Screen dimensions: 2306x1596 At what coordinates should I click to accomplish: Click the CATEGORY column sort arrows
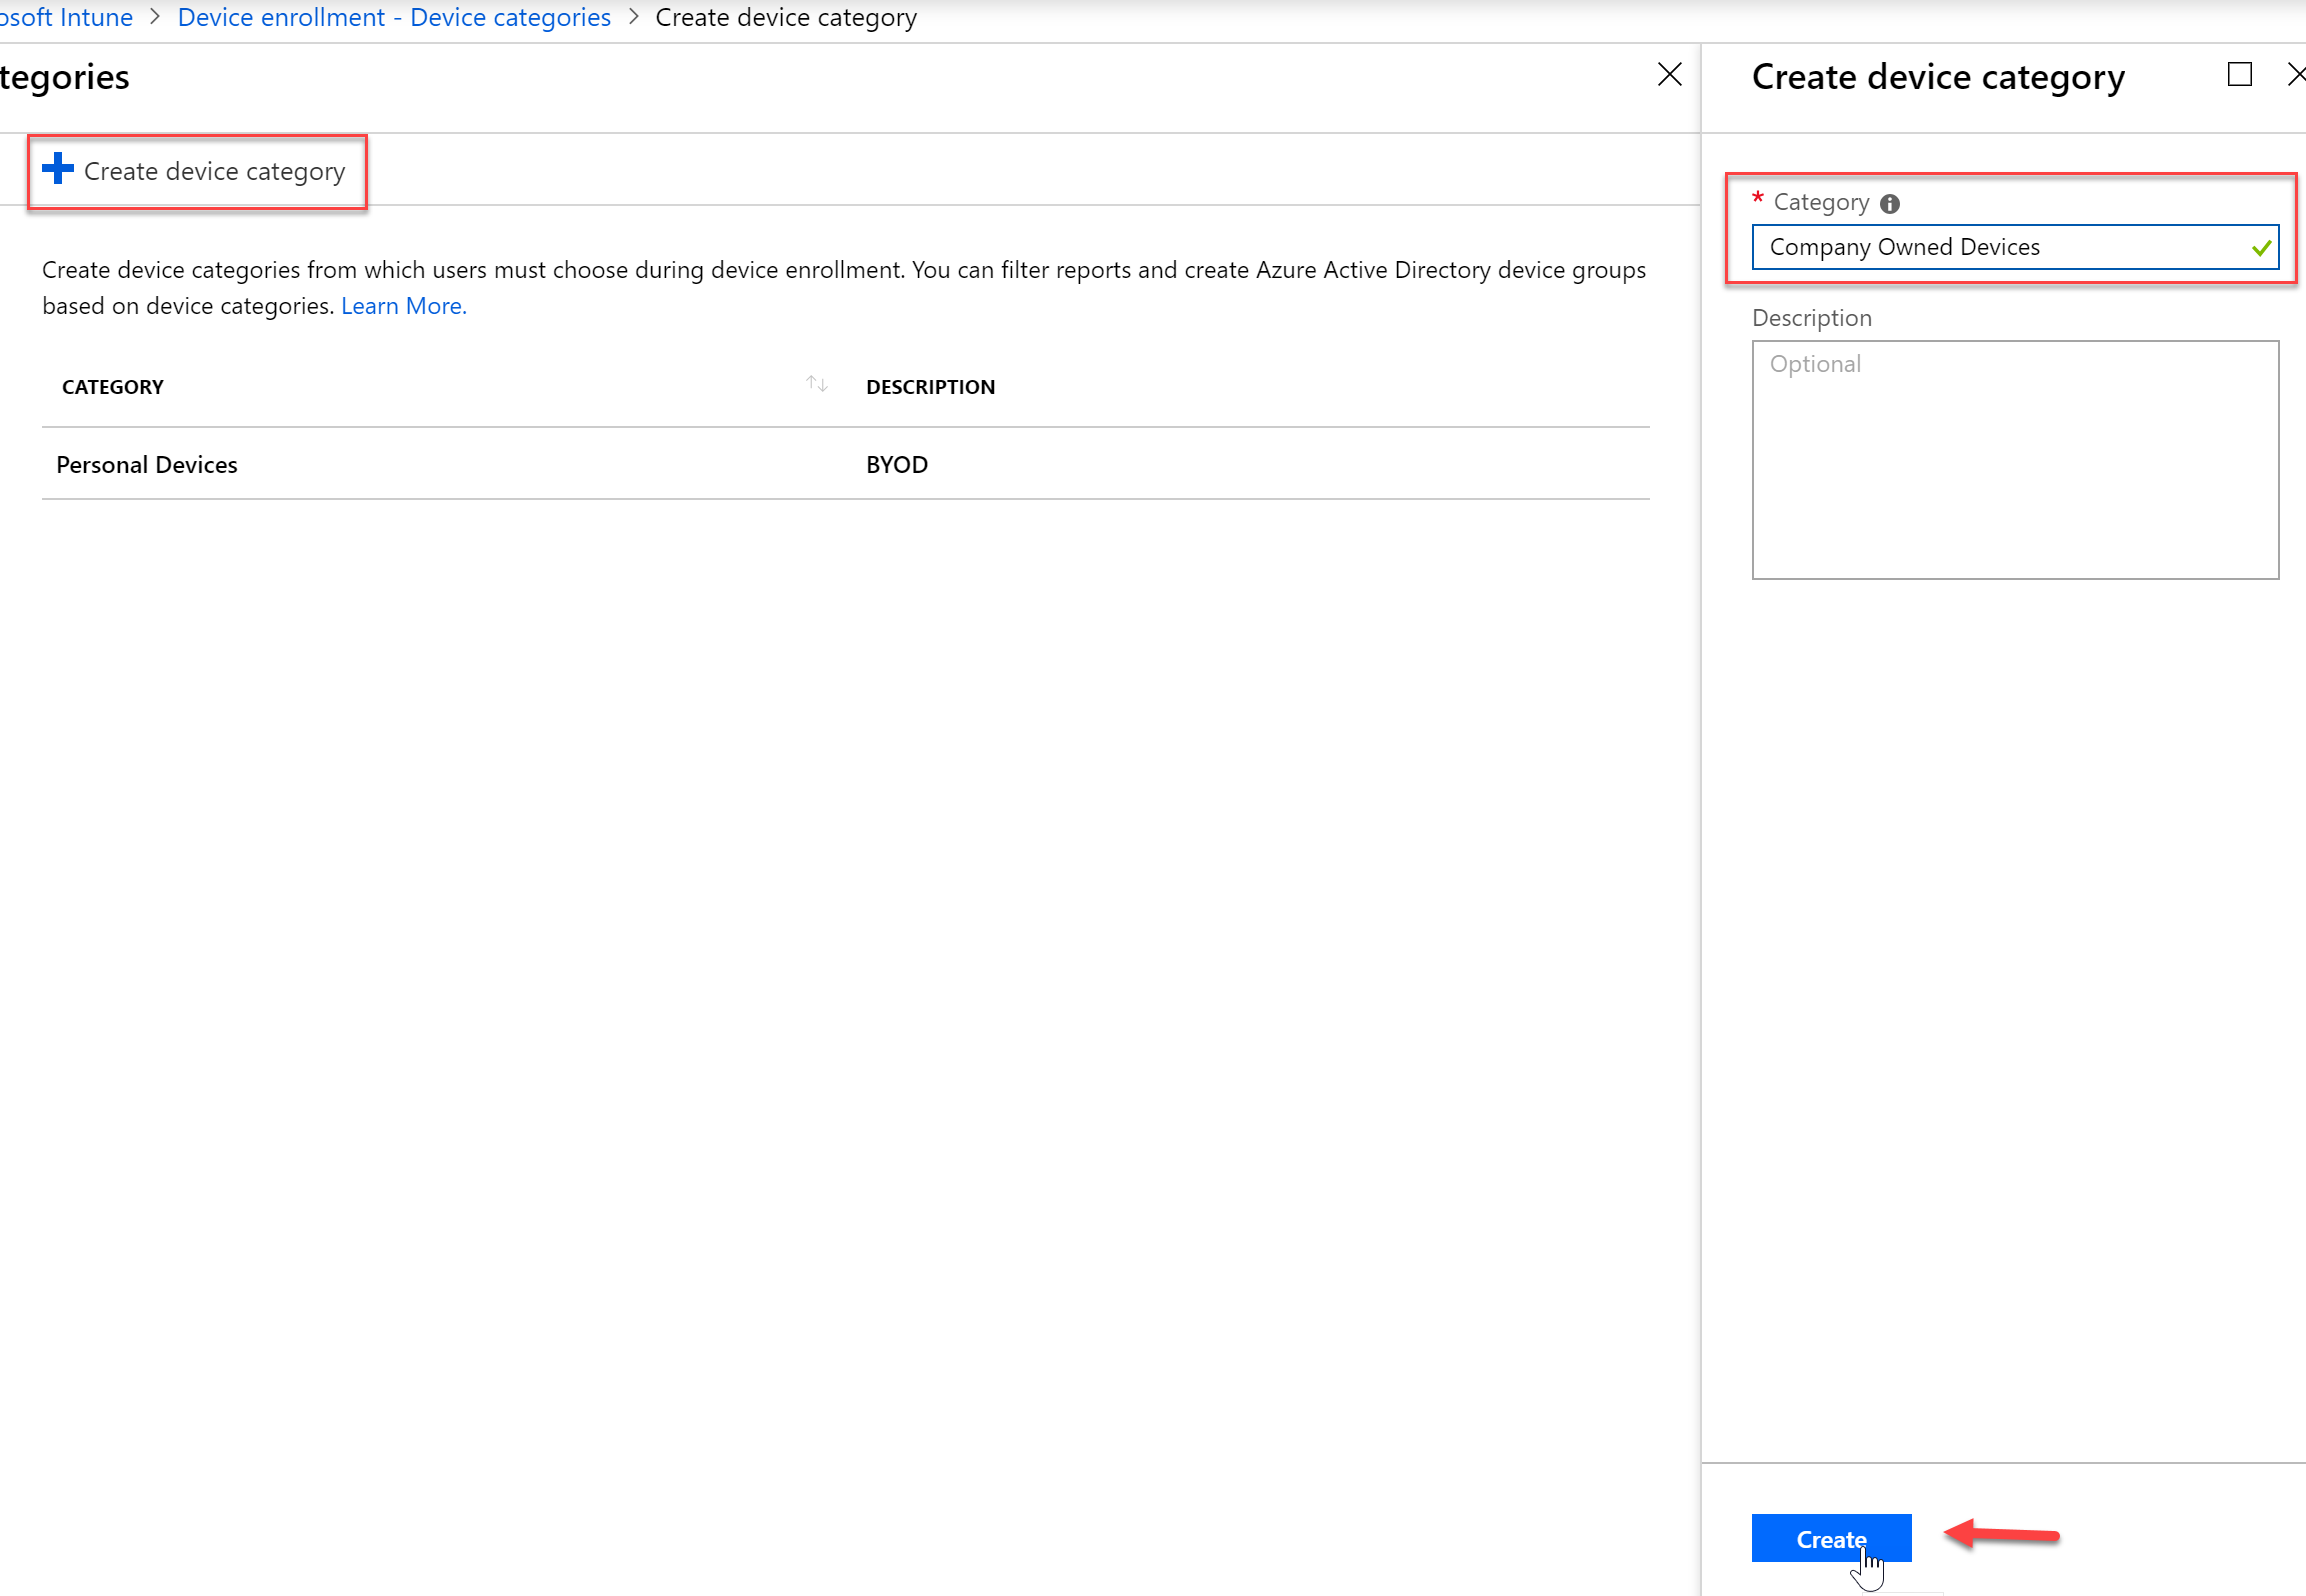817,385
